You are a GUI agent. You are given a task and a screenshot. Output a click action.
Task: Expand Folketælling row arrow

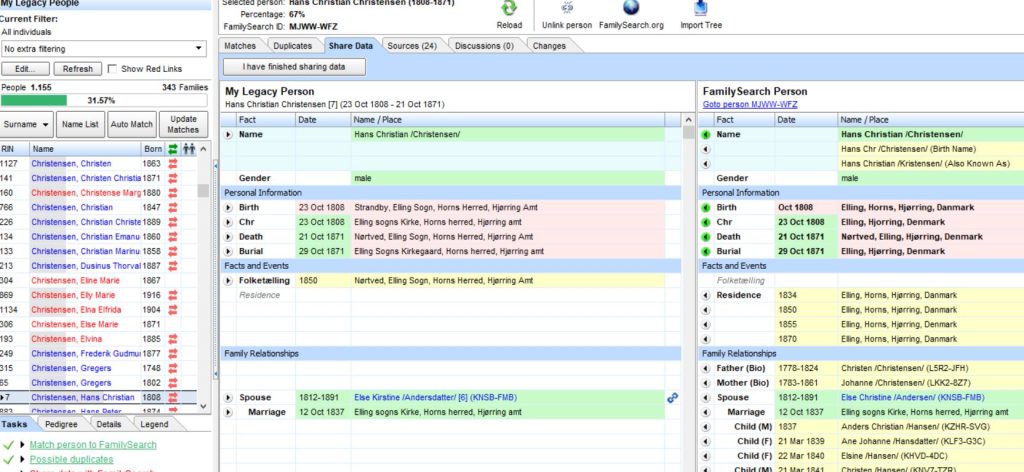pyautogui.click(x=229, y=281)
